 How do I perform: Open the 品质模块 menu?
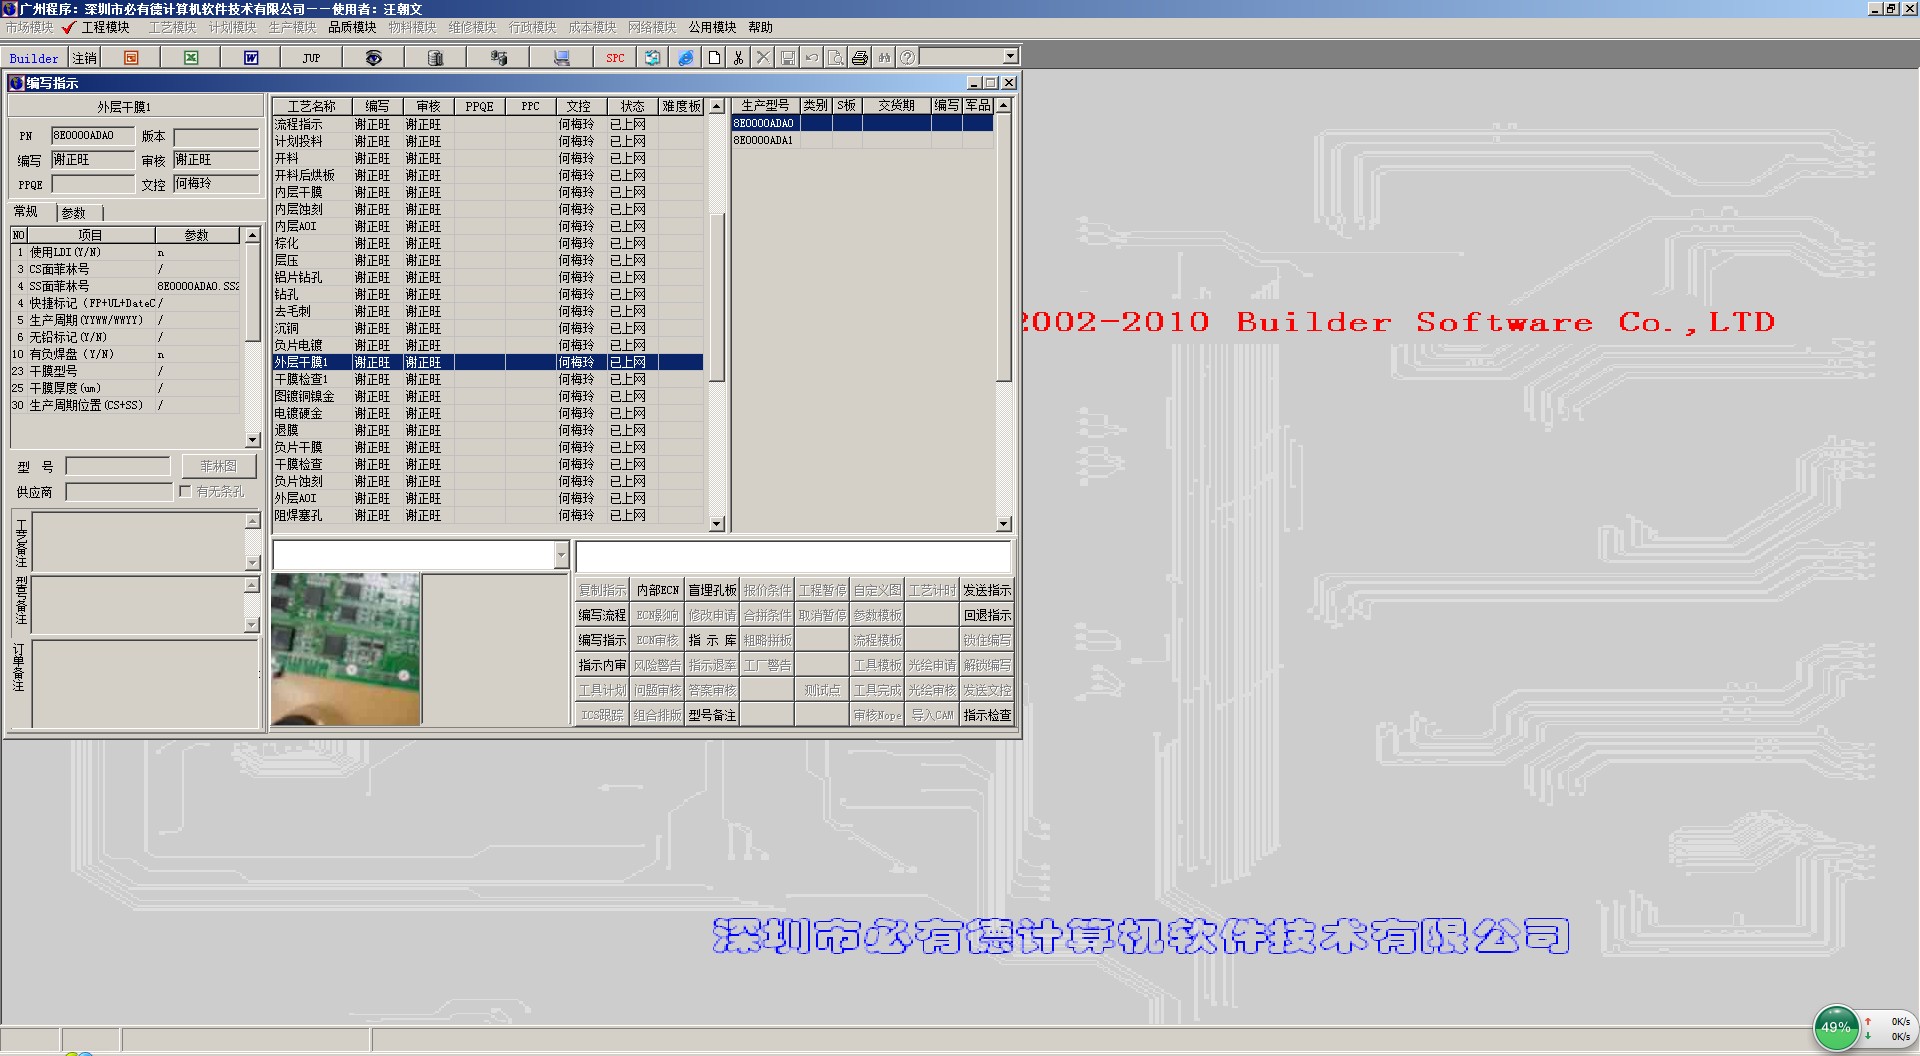(352, 27)
